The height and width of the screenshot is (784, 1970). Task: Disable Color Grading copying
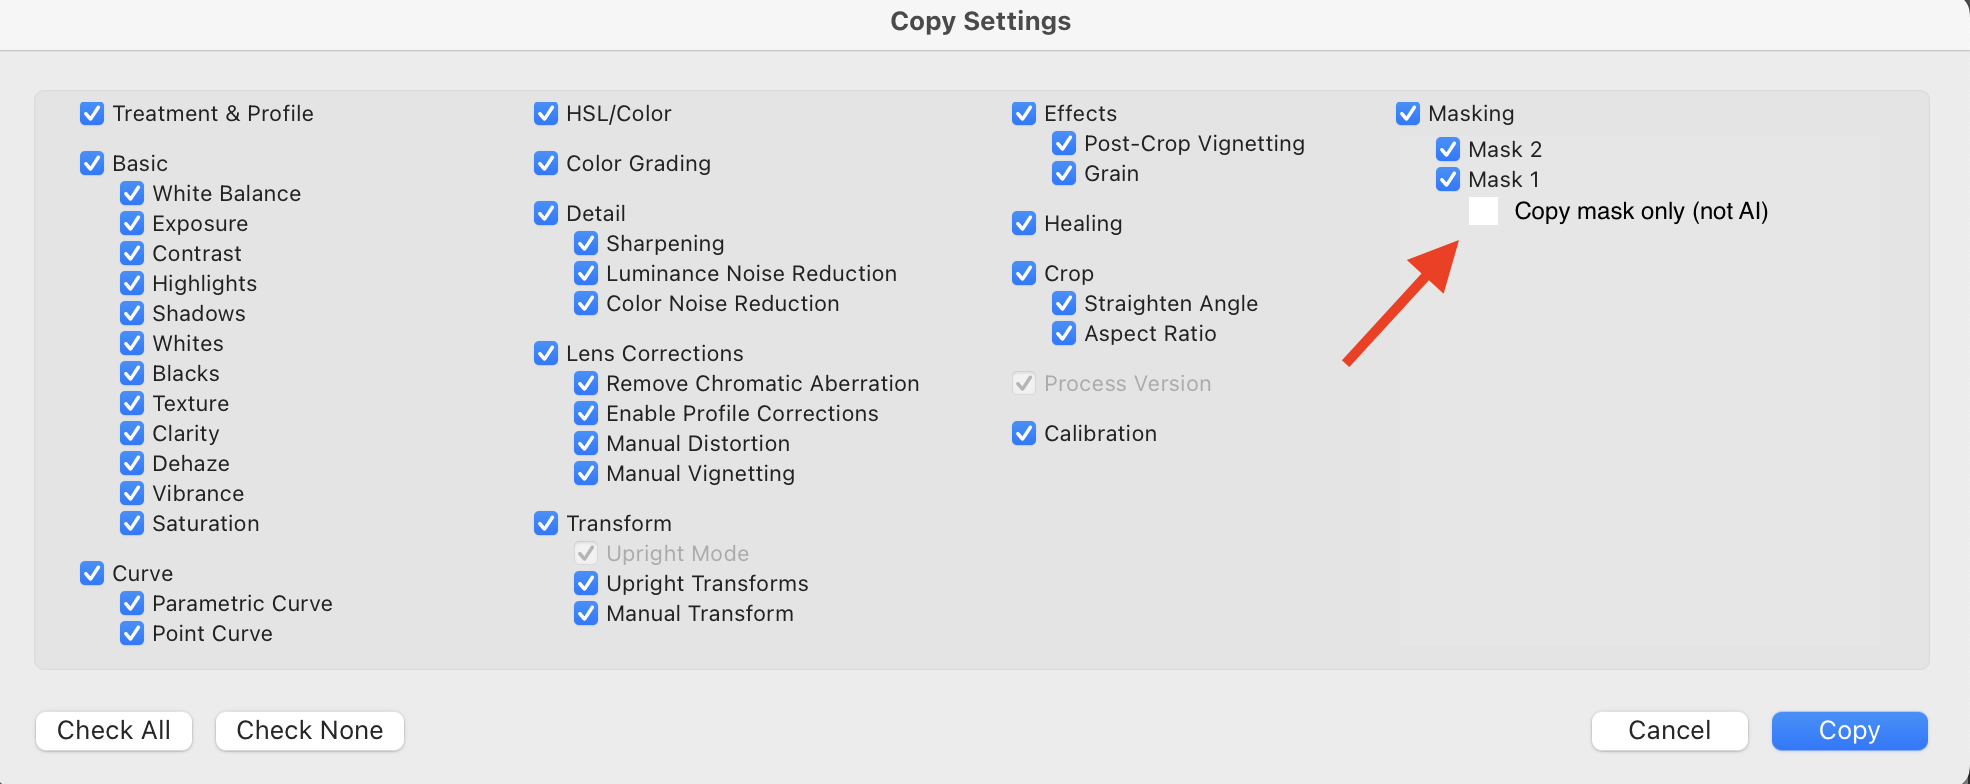pos(546,163)
